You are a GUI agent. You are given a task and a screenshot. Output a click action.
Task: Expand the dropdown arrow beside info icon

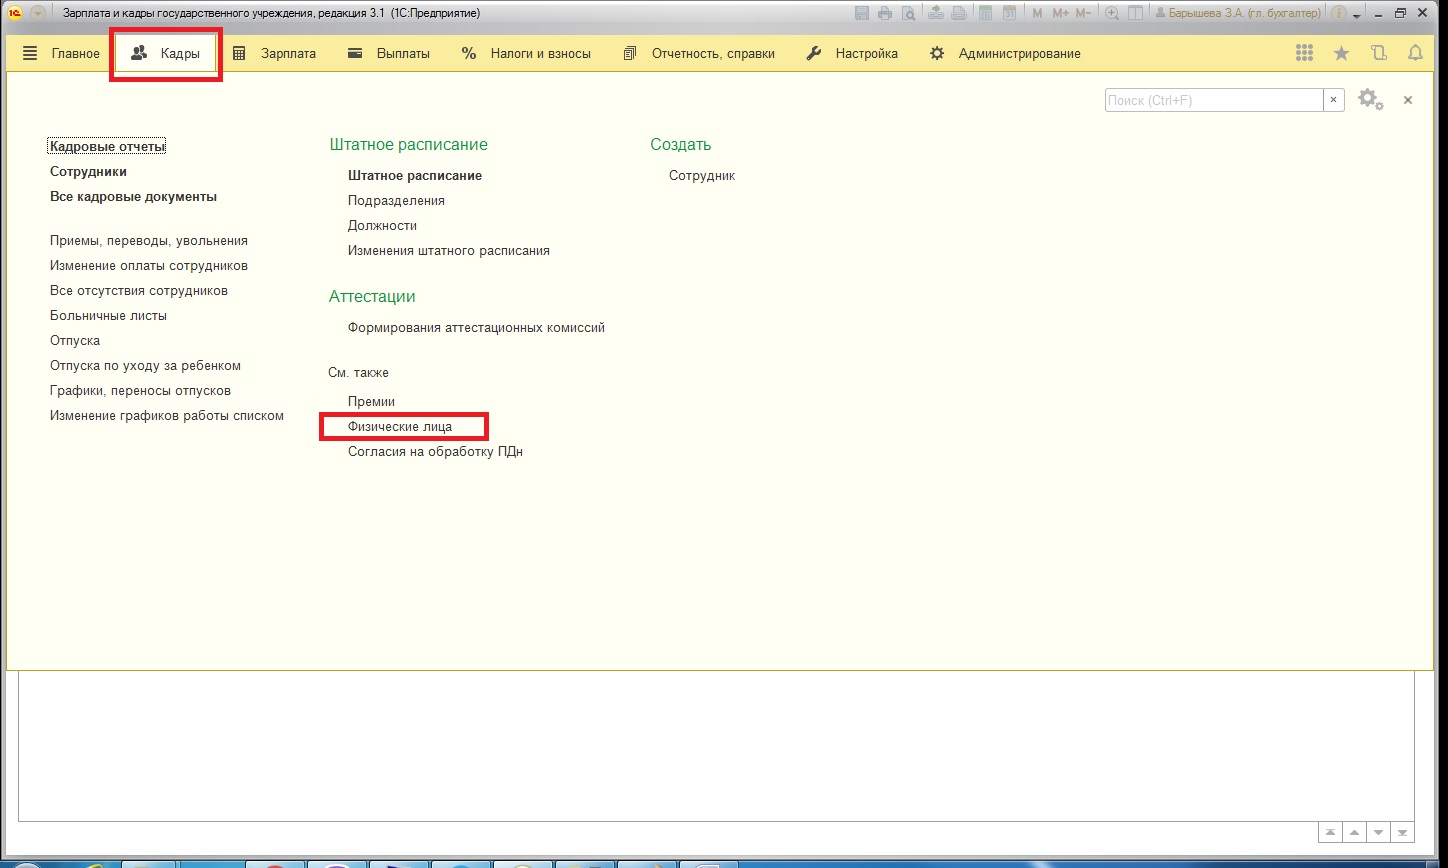1356,14
